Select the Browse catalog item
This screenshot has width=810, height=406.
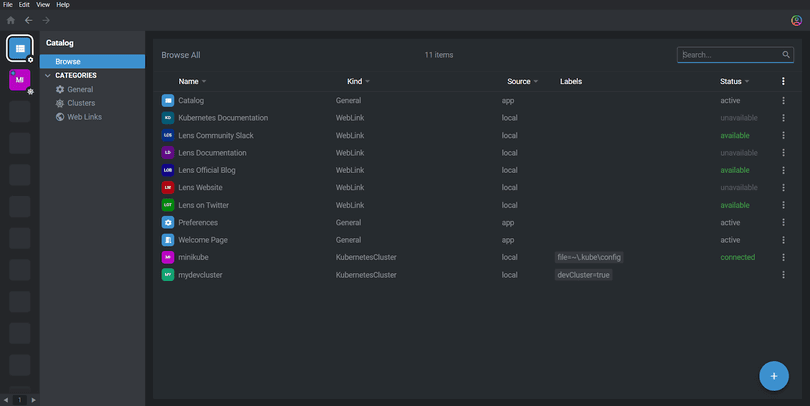92,61
